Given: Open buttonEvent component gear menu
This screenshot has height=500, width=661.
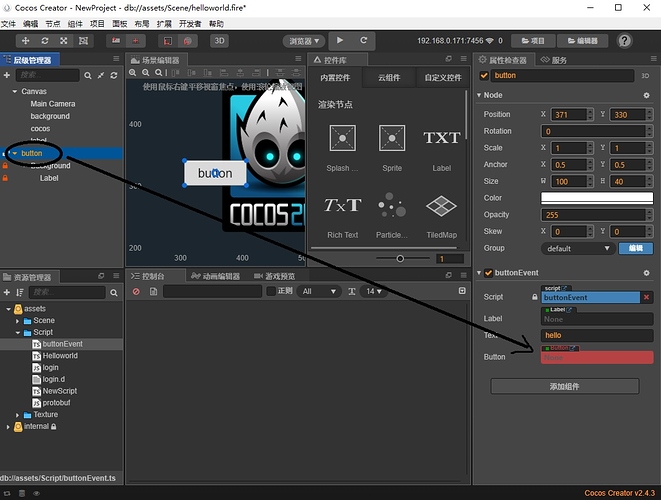Looking at the screenshot, I should point(646,273).
